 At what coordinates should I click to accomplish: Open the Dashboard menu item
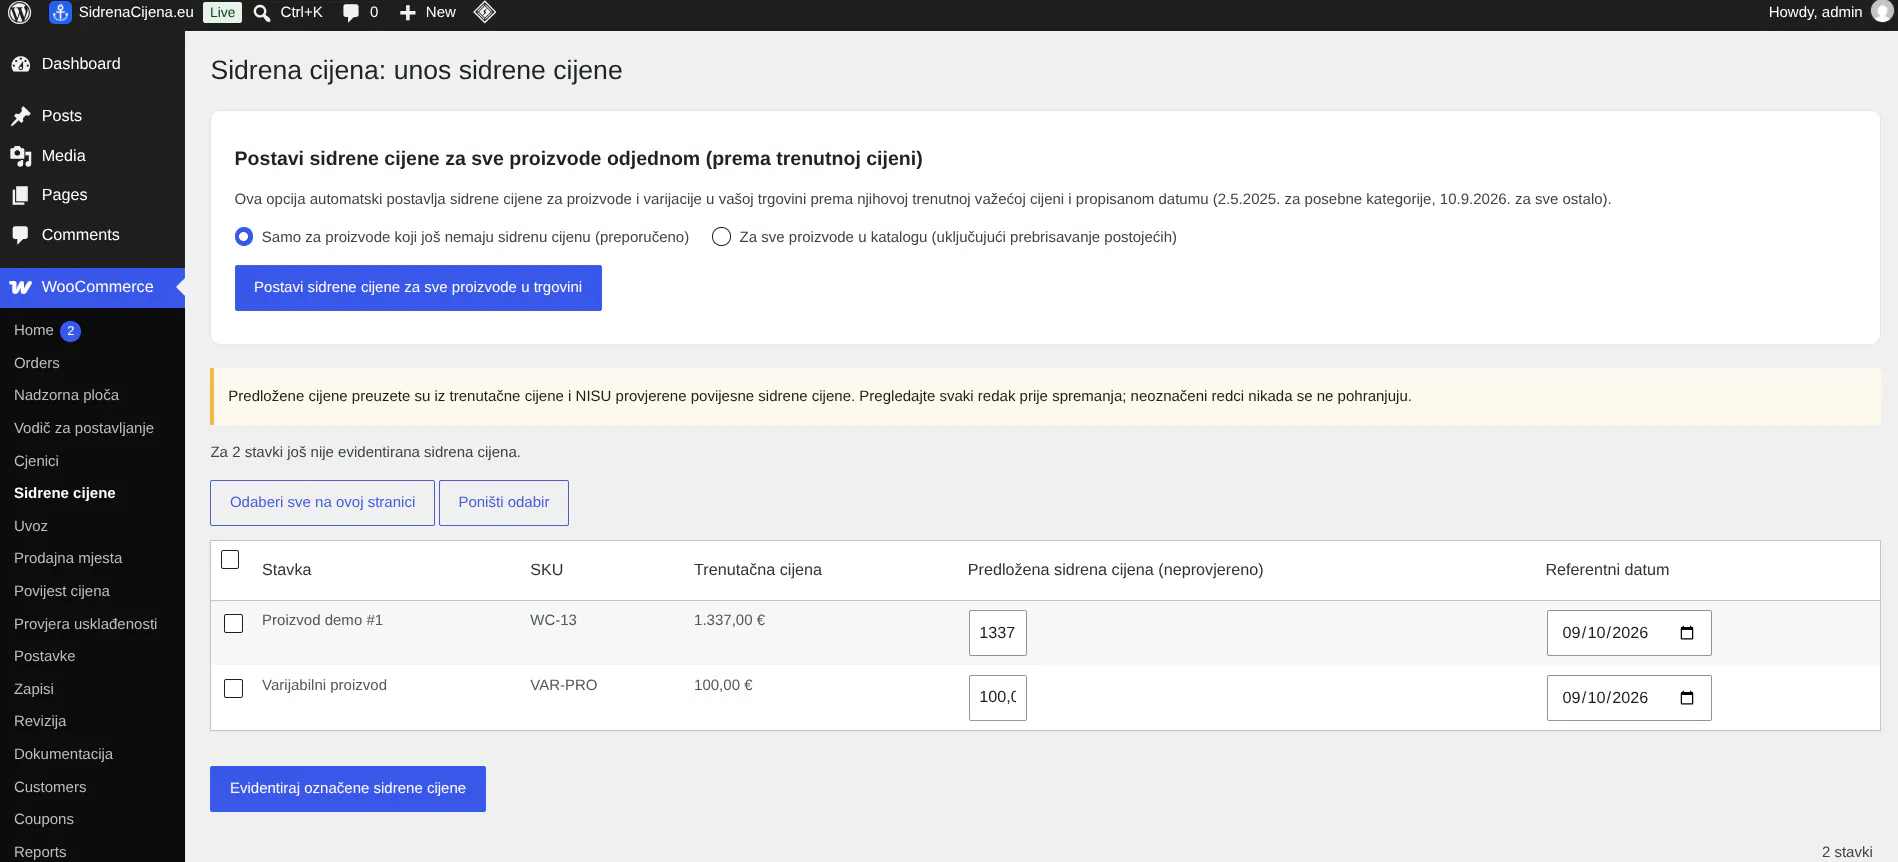(92, 64)
